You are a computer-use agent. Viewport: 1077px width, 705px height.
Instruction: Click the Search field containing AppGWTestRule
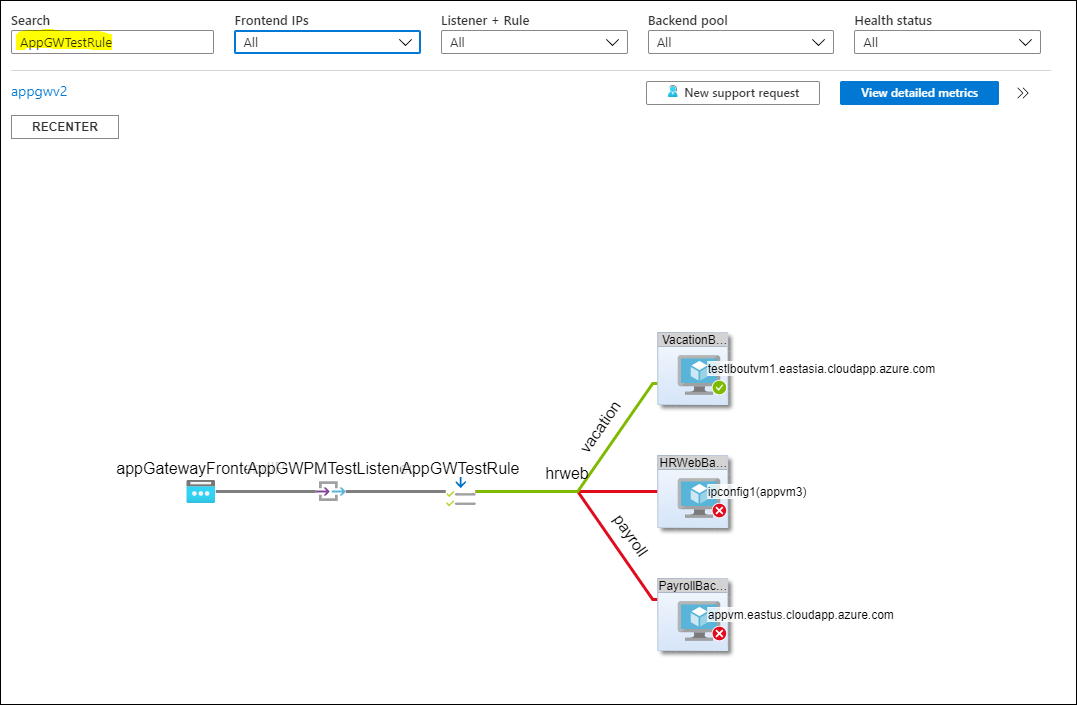coord(112,42)
